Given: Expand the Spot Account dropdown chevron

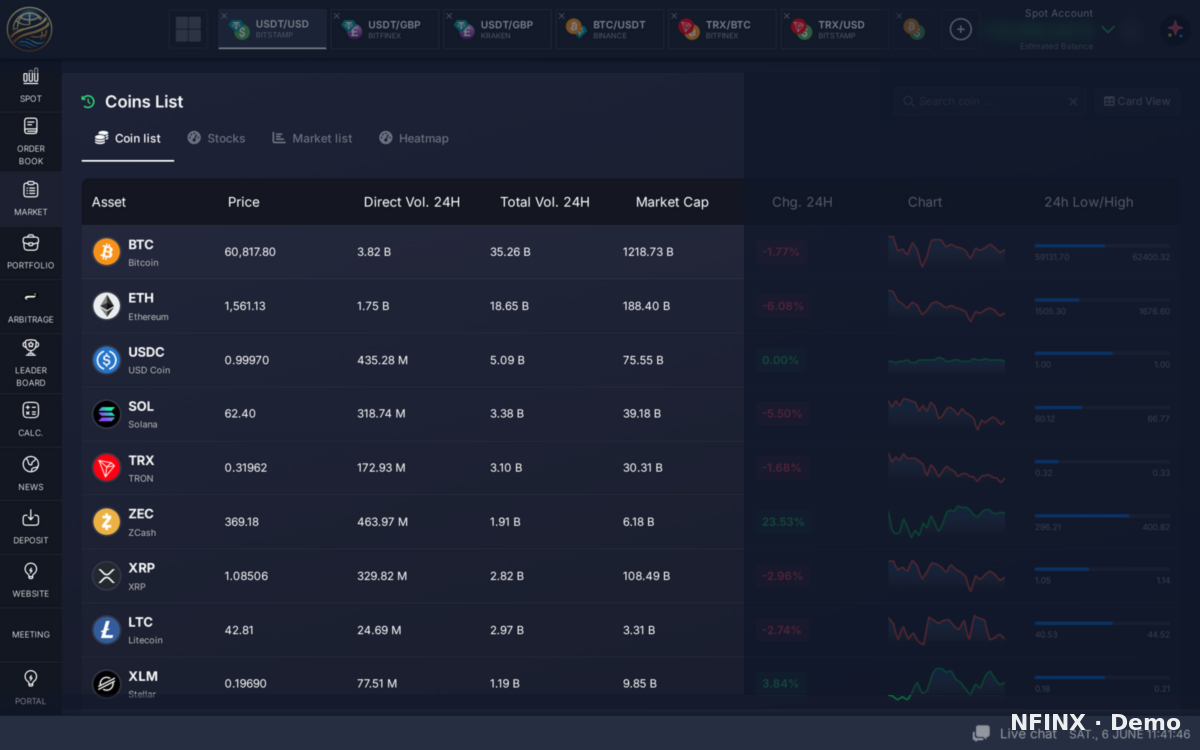Looking at the screenshot, I should [x=1107, y=30].
